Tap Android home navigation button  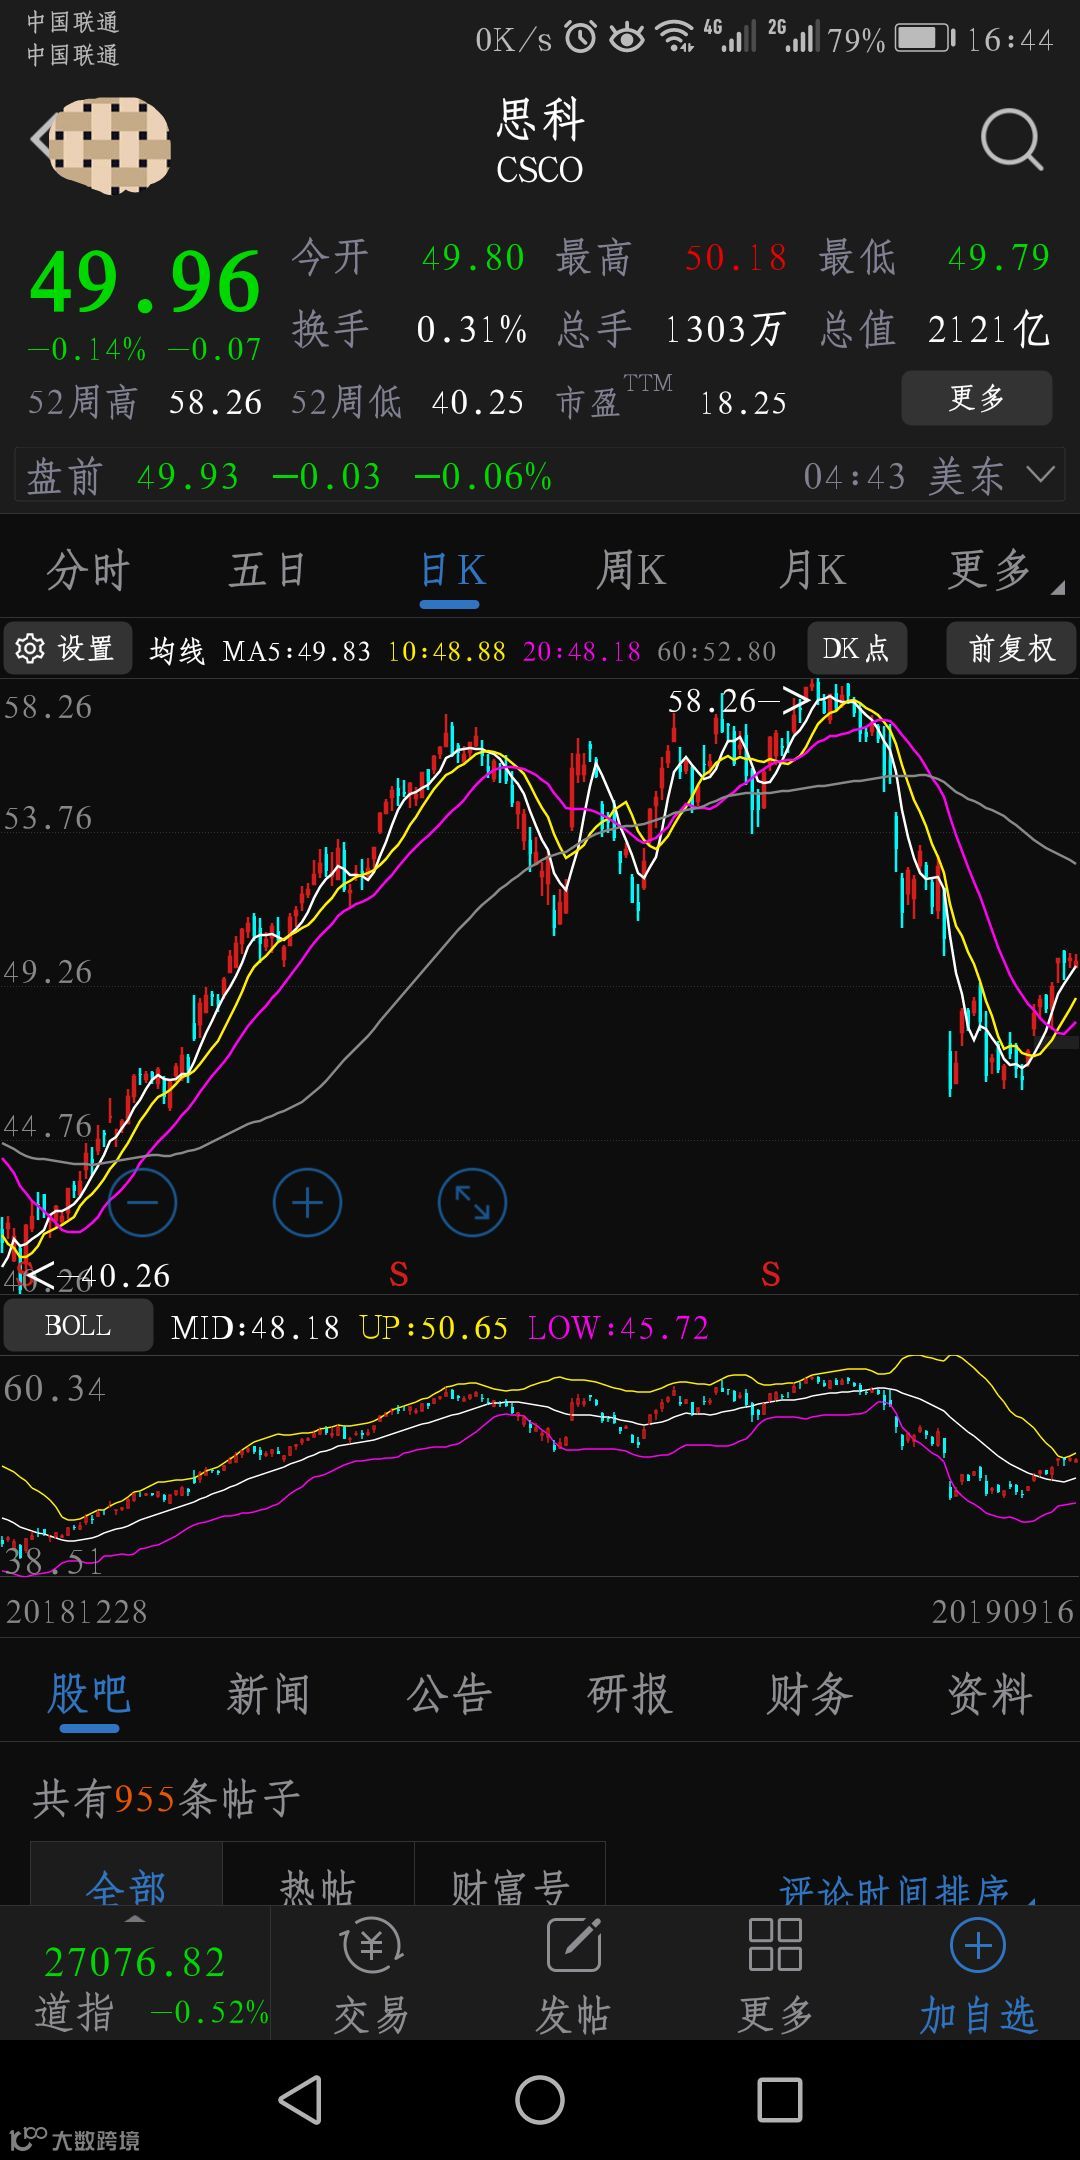[x=540, y=2099]
